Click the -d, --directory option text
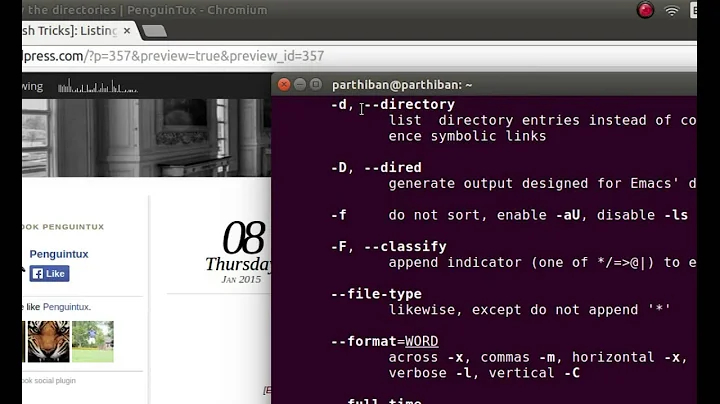This screenshot has width=720, height=404. (x=393, y=104)
